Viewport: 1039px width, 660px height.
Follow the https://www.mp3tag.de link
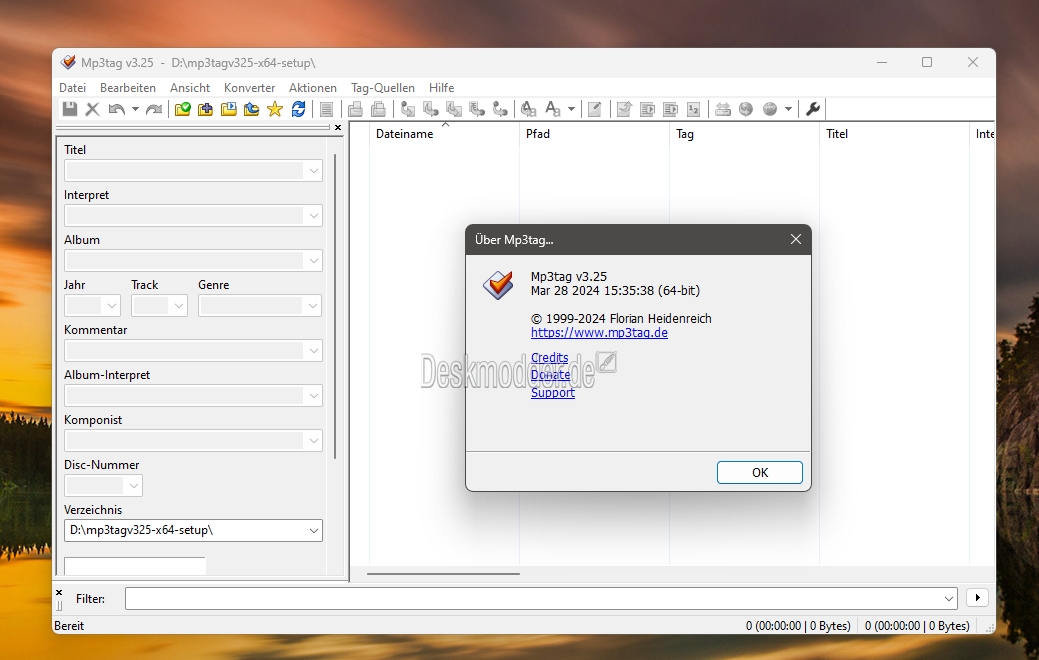click(x=599, y=333)
